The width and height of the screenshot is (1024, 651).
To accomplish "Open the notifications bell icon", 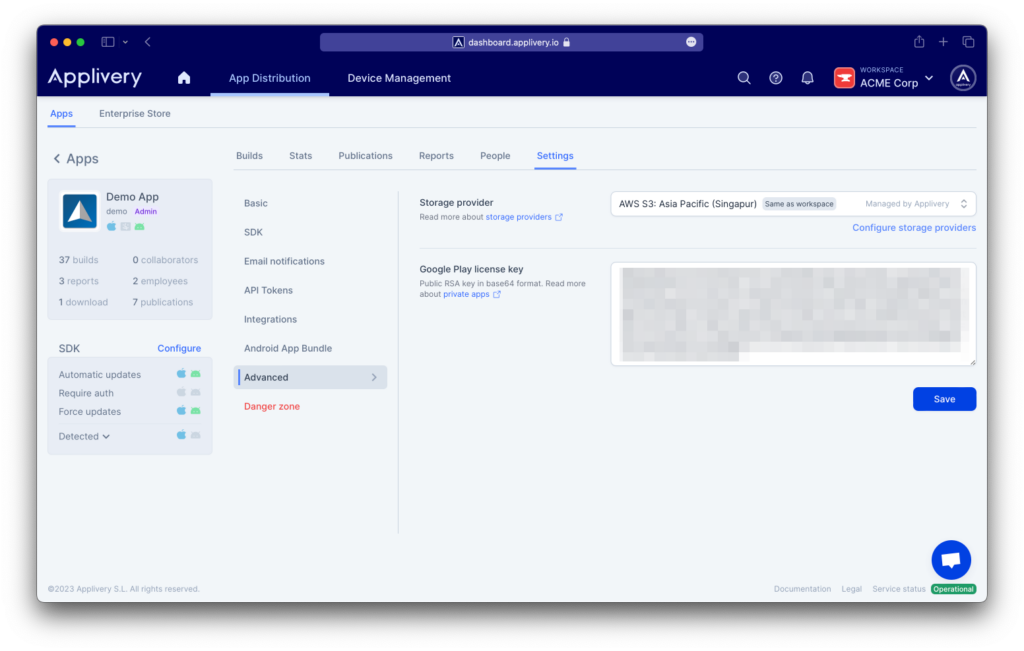I will pyautogui.click(x=807, y=78).
